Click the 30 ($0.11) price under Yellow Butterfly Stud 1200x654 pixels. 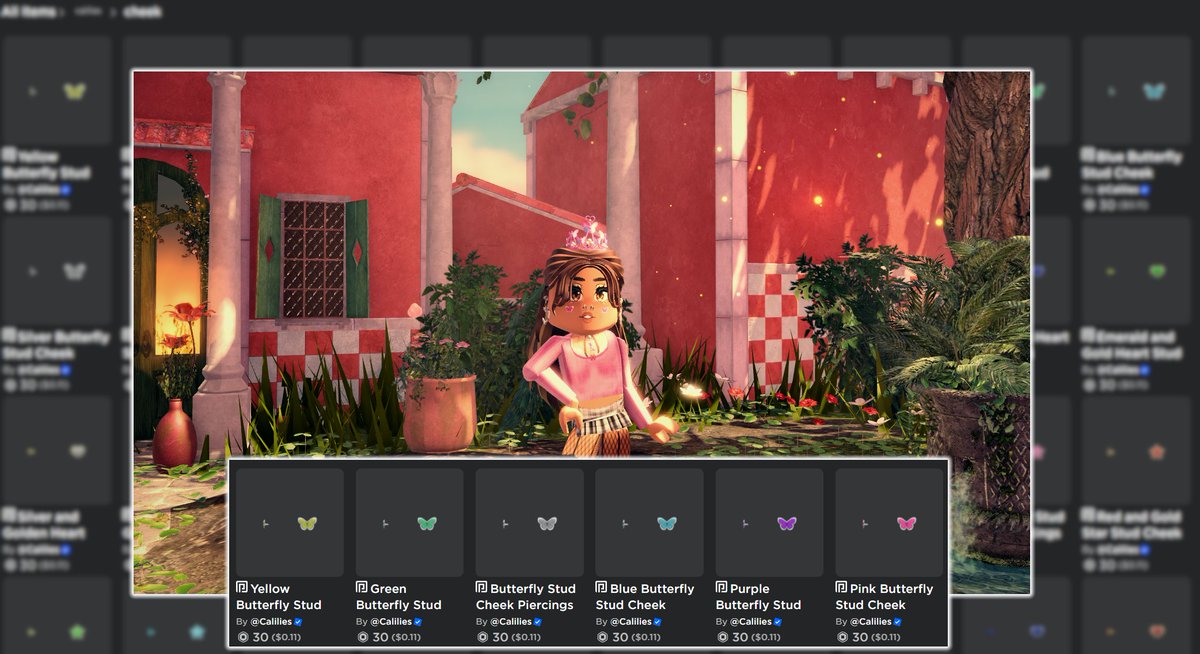click(x=277, y=637)
